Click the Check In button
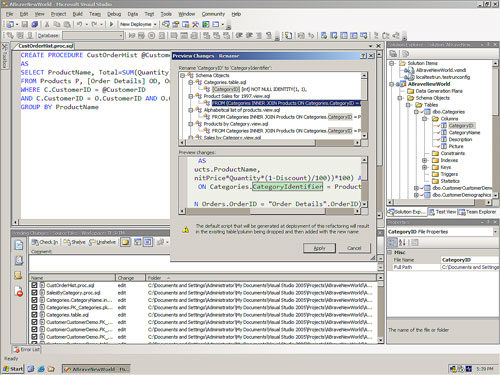This screenshot has height=375, width=500. point(45,242)
